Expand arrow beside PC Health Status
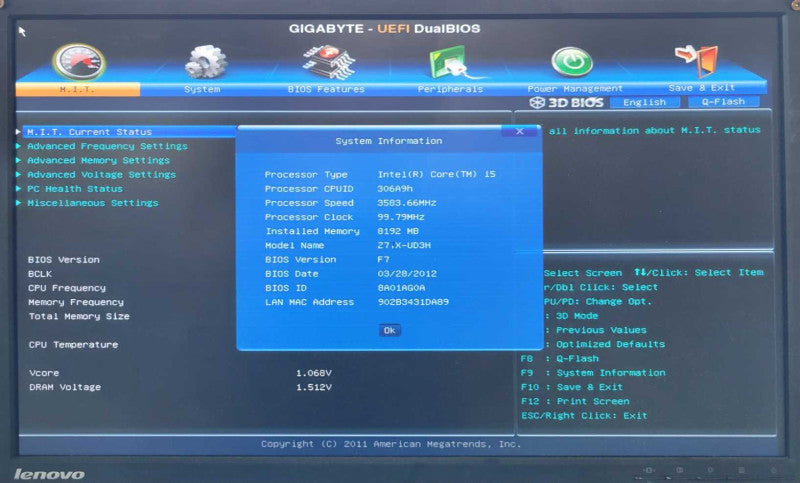The height and width of the screenshot is (483, 800). [x=18, y=189]
